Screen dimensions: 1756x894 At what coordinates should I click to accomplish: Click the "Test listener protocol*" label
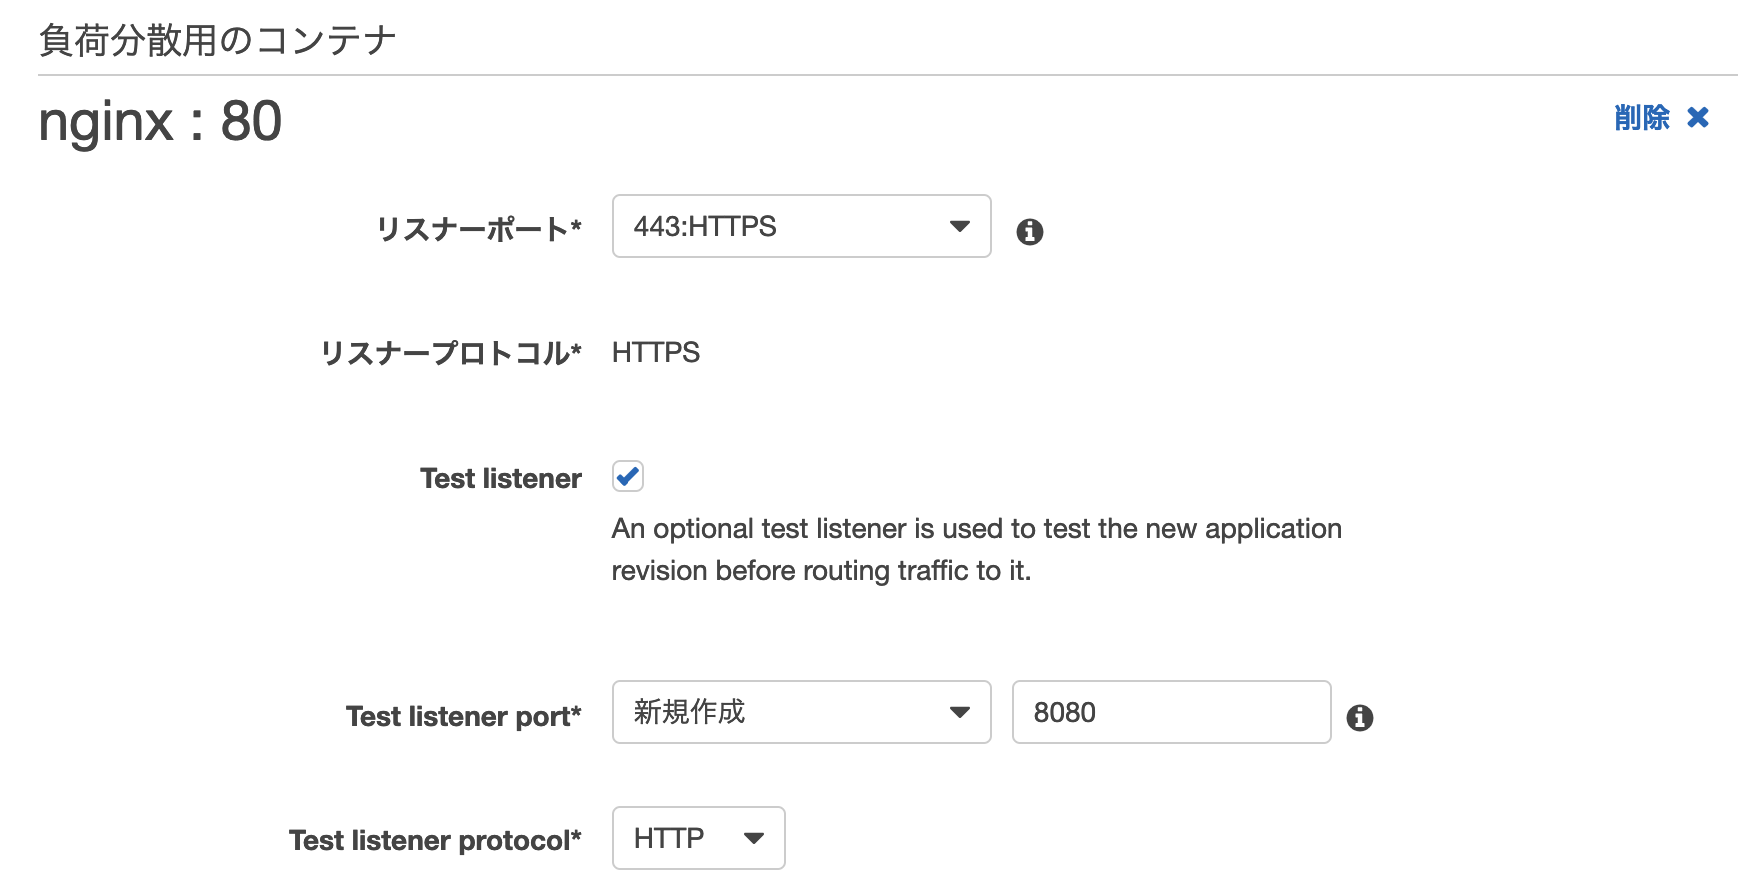tap(435, 841)
